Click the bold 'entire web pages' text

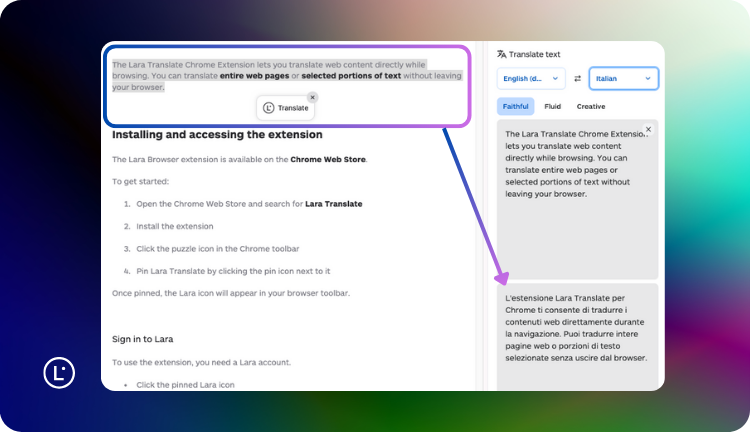254,76
